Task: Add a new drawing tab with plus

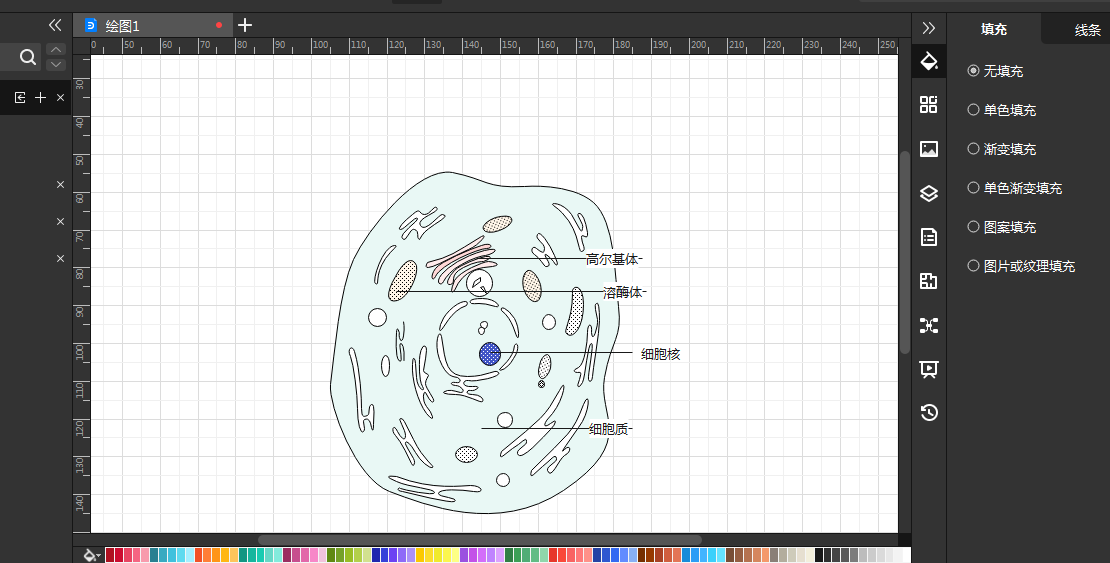Action: pyautogui.click(x=245, y=25)
